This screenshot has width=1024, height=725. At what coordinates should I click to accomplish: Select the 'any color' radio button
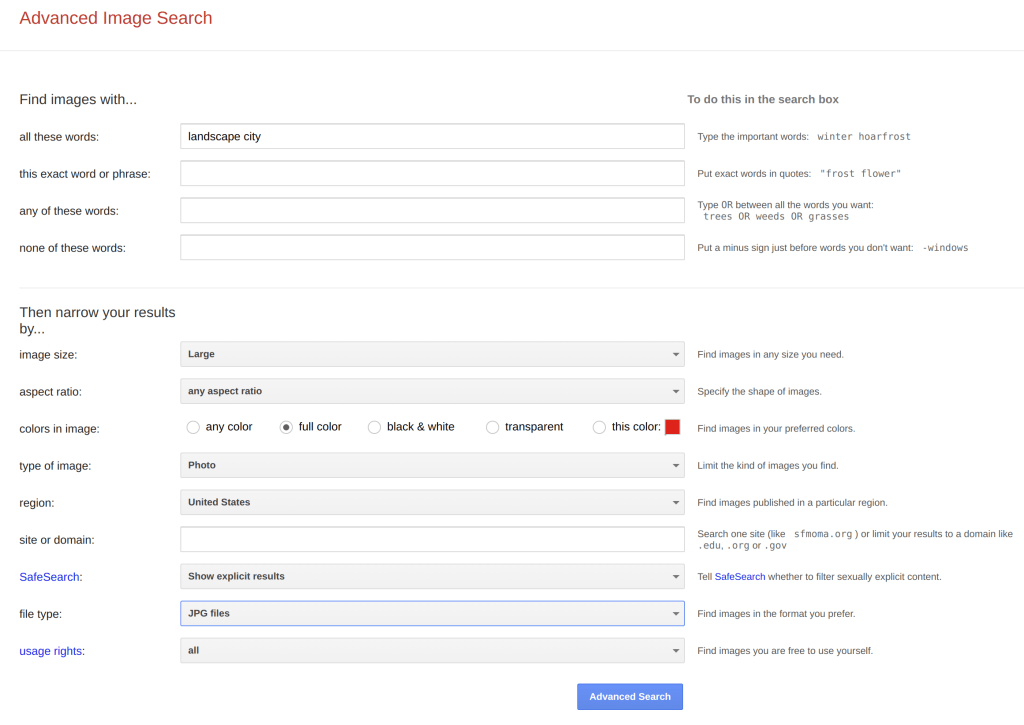click(x=193, y=427)
